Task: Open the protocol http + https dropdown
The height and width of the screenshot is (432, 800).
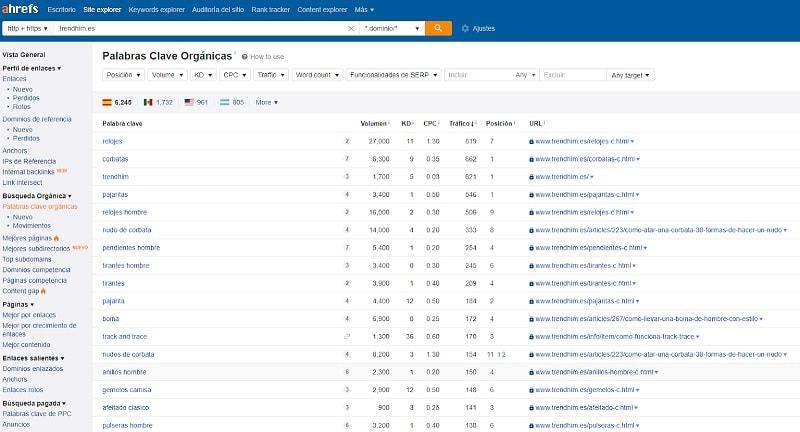Action: coord(28,29)
